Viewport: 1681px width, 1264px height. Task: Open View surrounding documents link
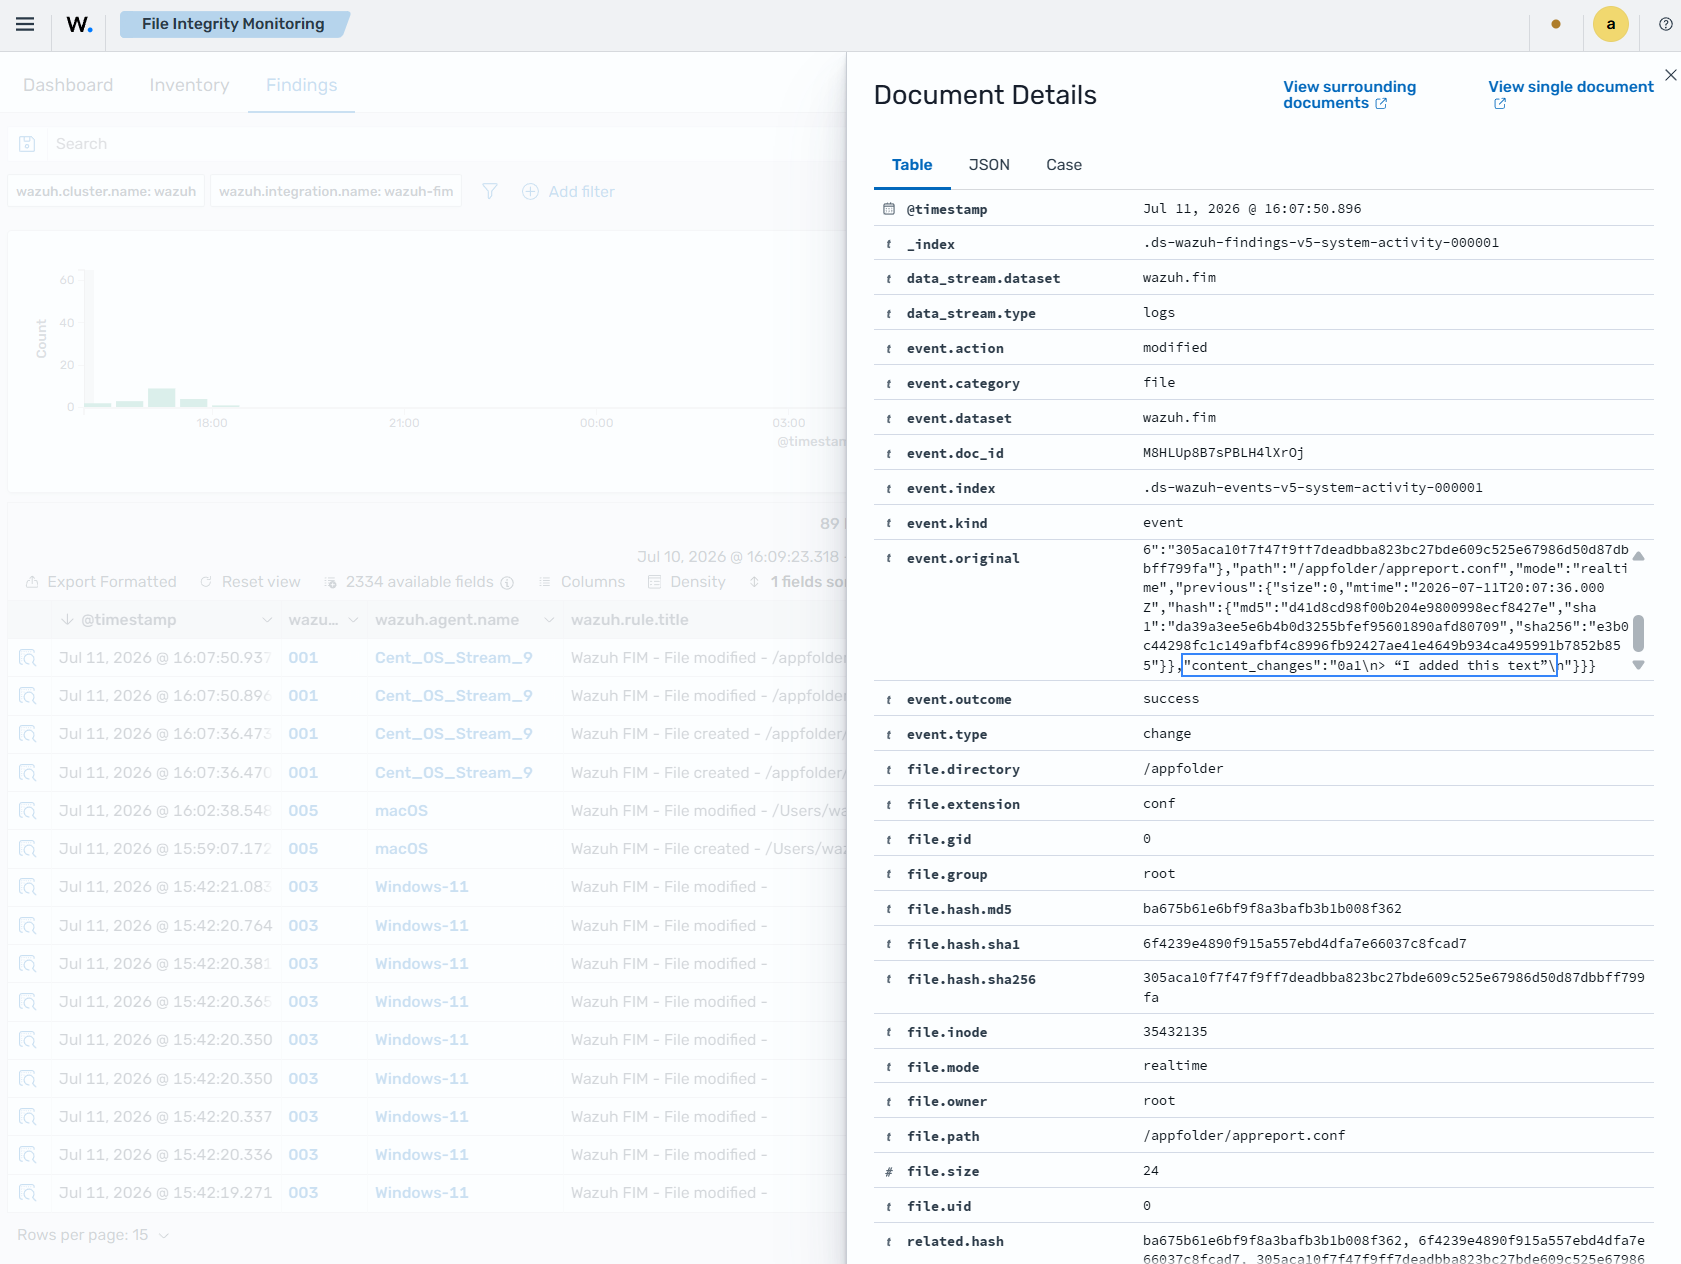(1350, 95)
